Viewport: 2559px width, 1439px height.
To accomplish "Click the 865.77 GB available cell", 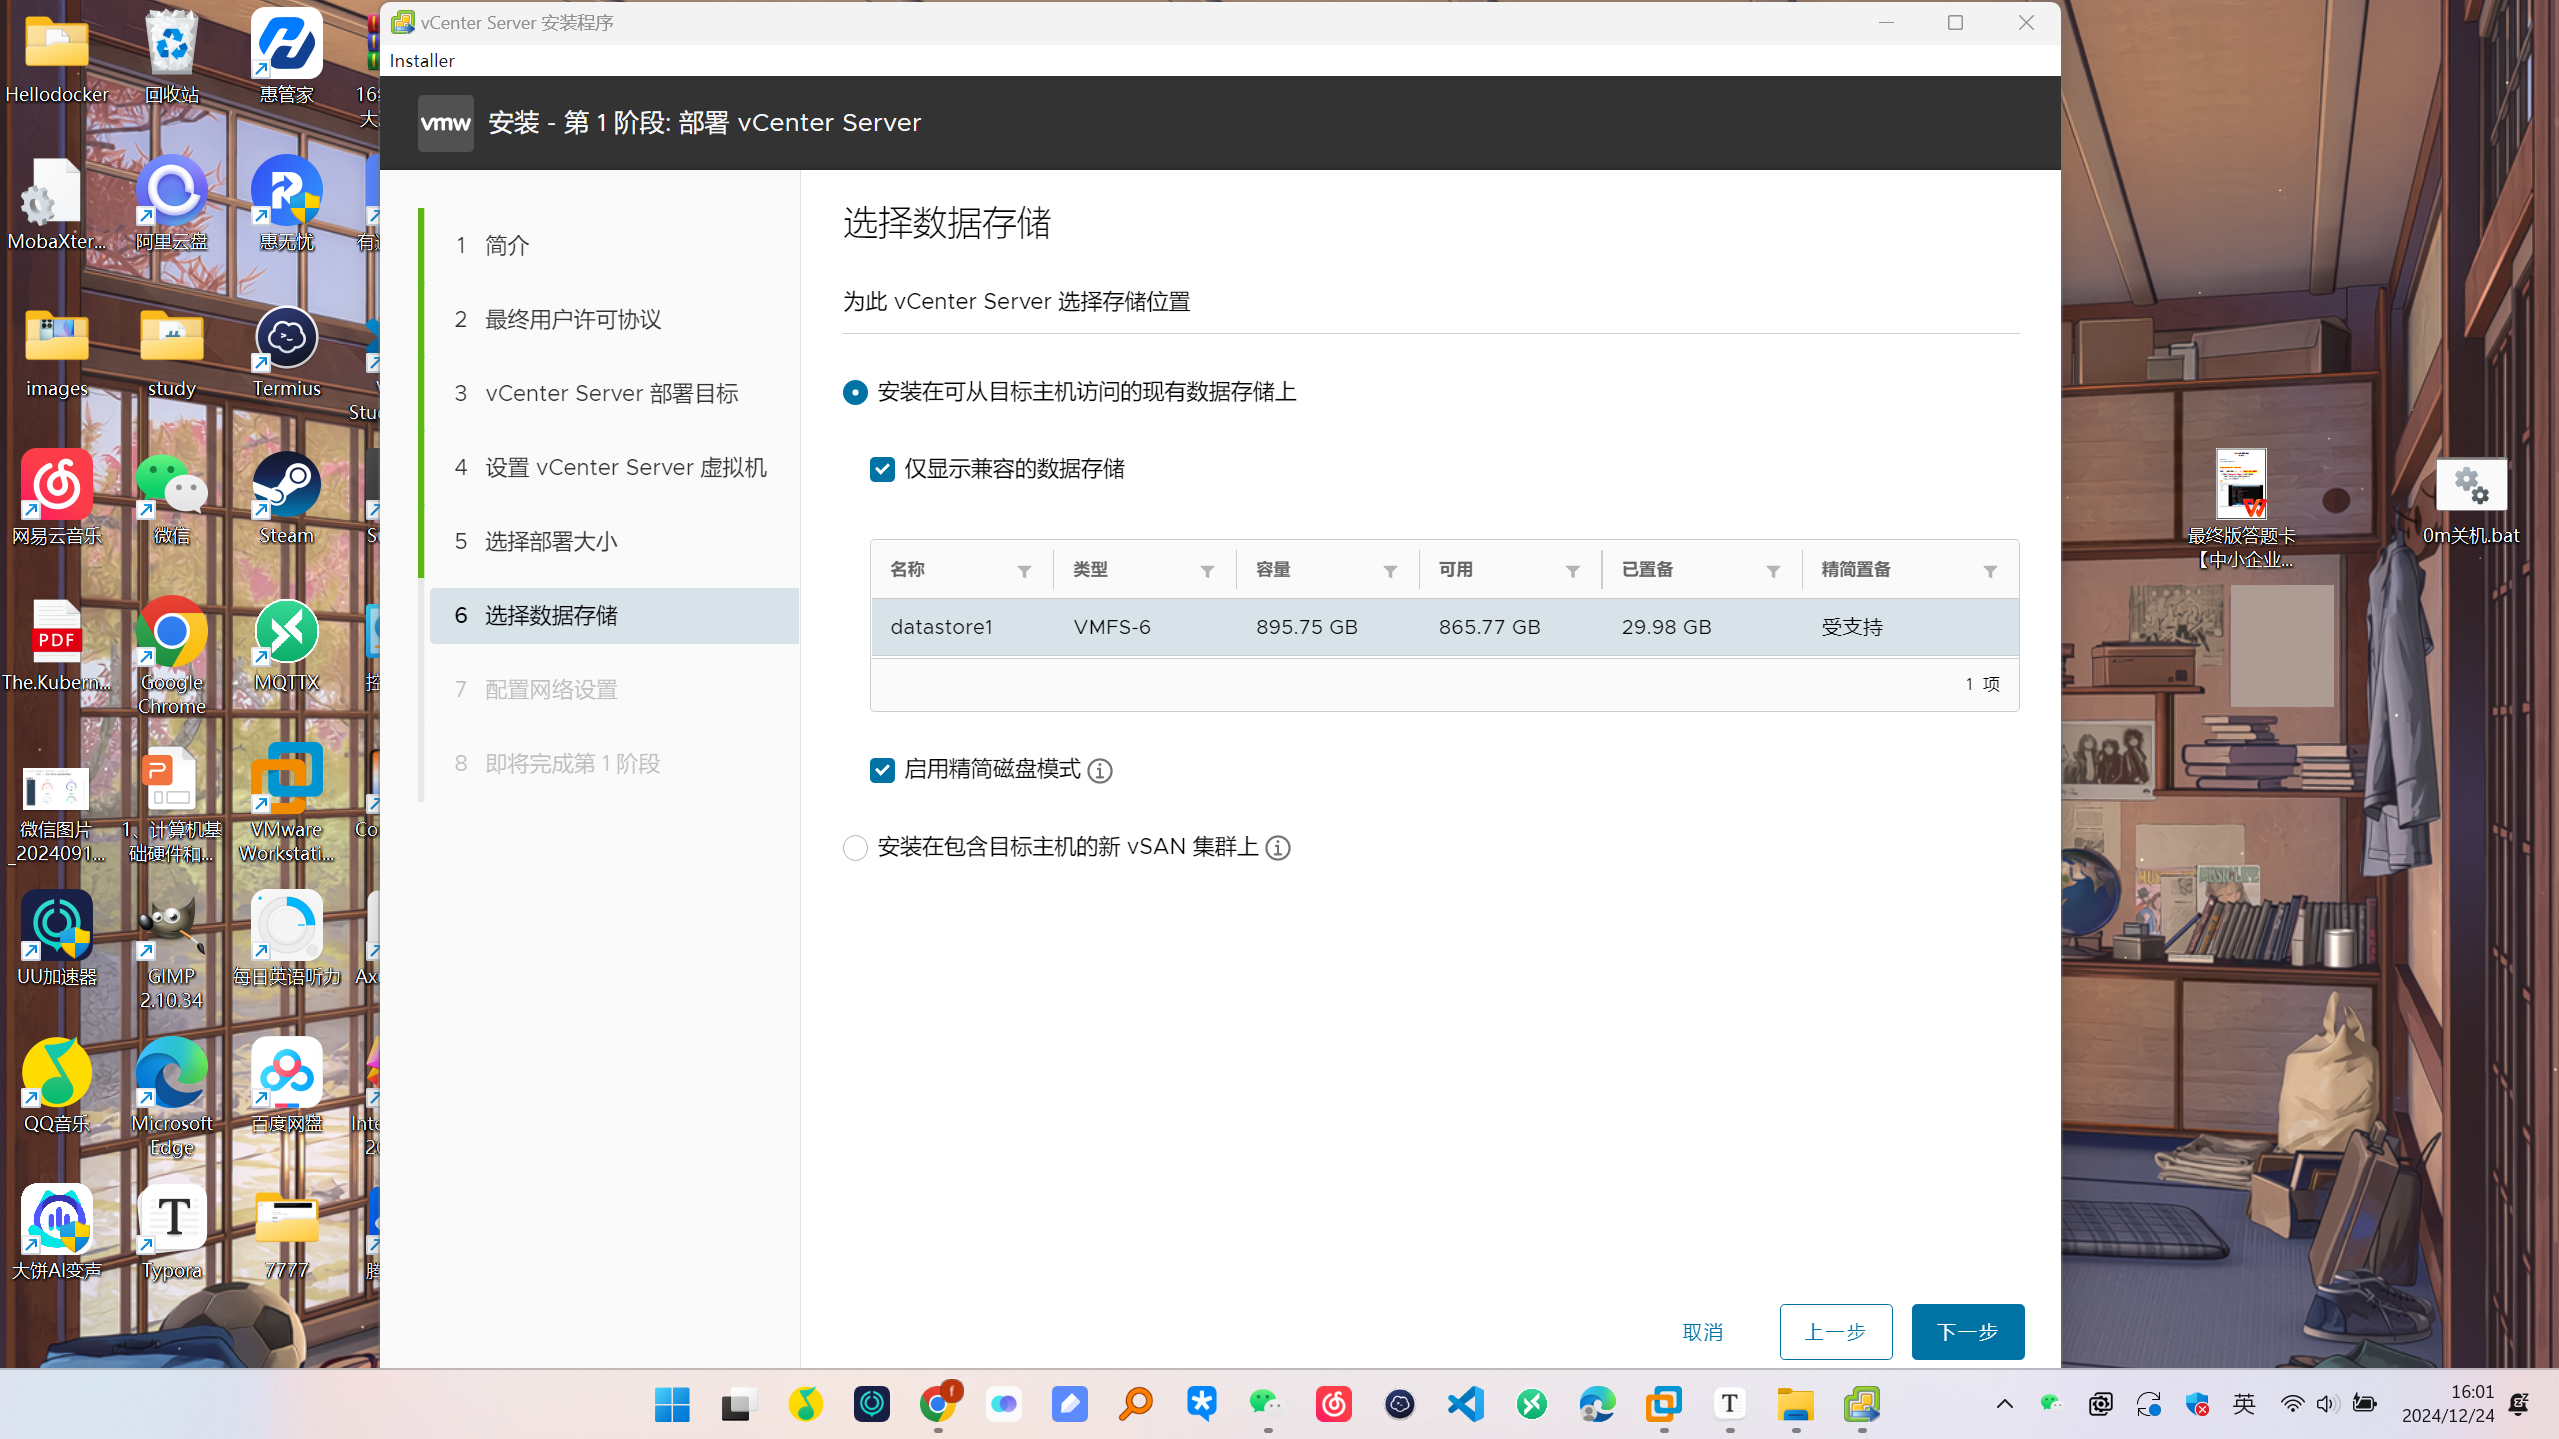I will pyautogui.click(x=1489, y=627).
